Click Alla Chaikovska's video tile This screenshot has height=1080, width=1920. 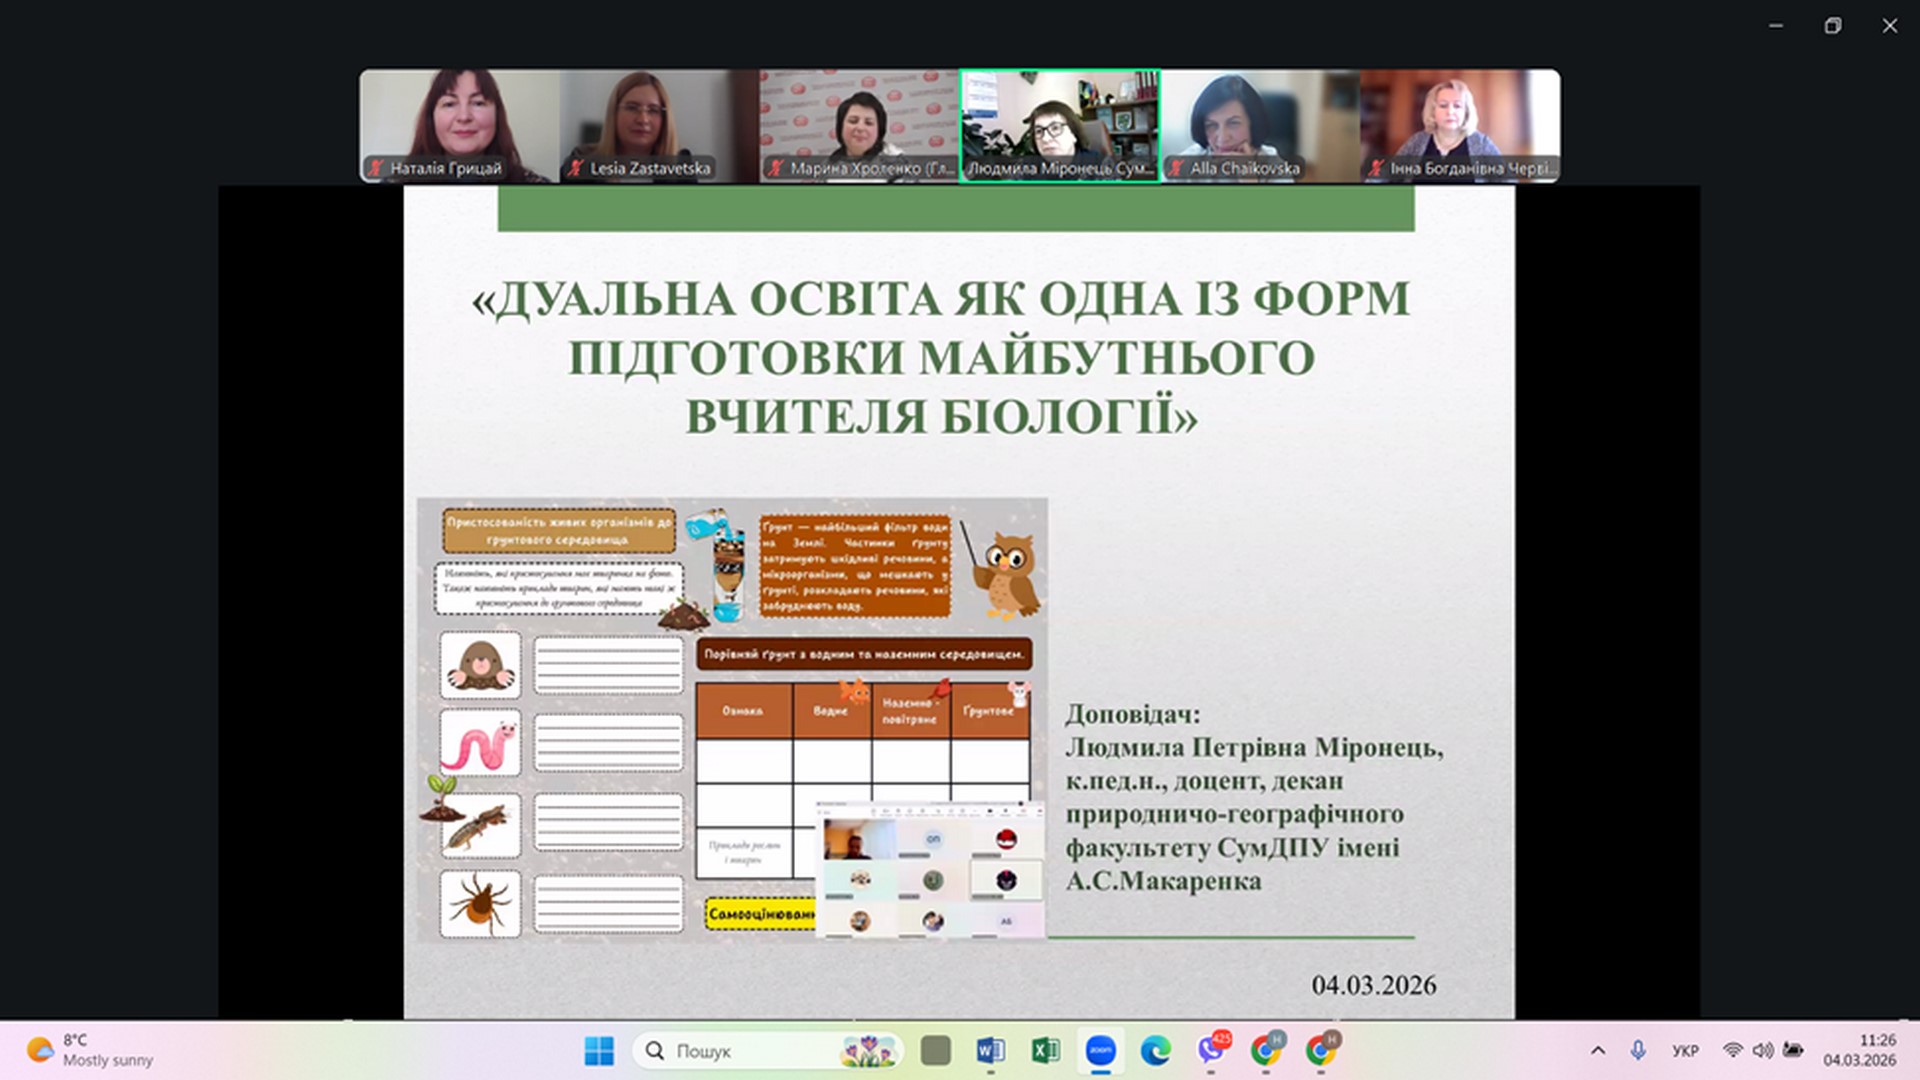1260,120
